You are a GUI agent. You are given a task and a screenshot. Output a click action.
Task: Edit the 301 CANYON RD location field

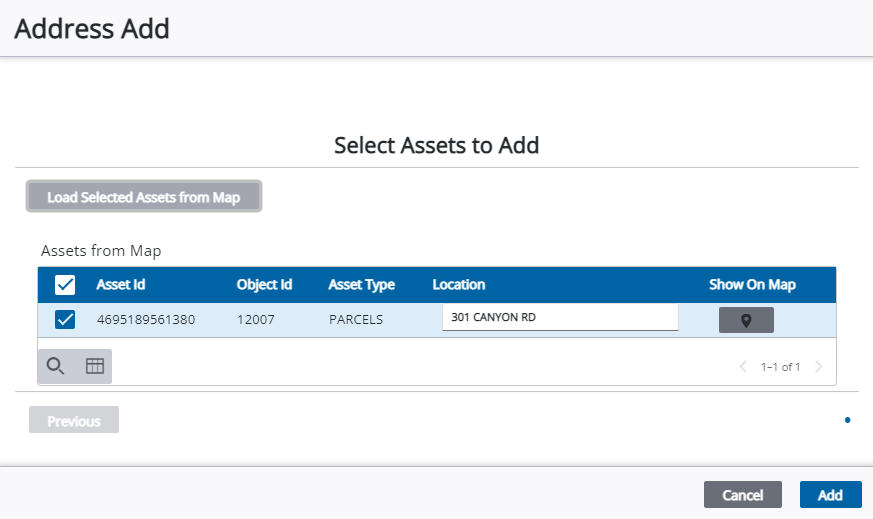coord(560,318)
